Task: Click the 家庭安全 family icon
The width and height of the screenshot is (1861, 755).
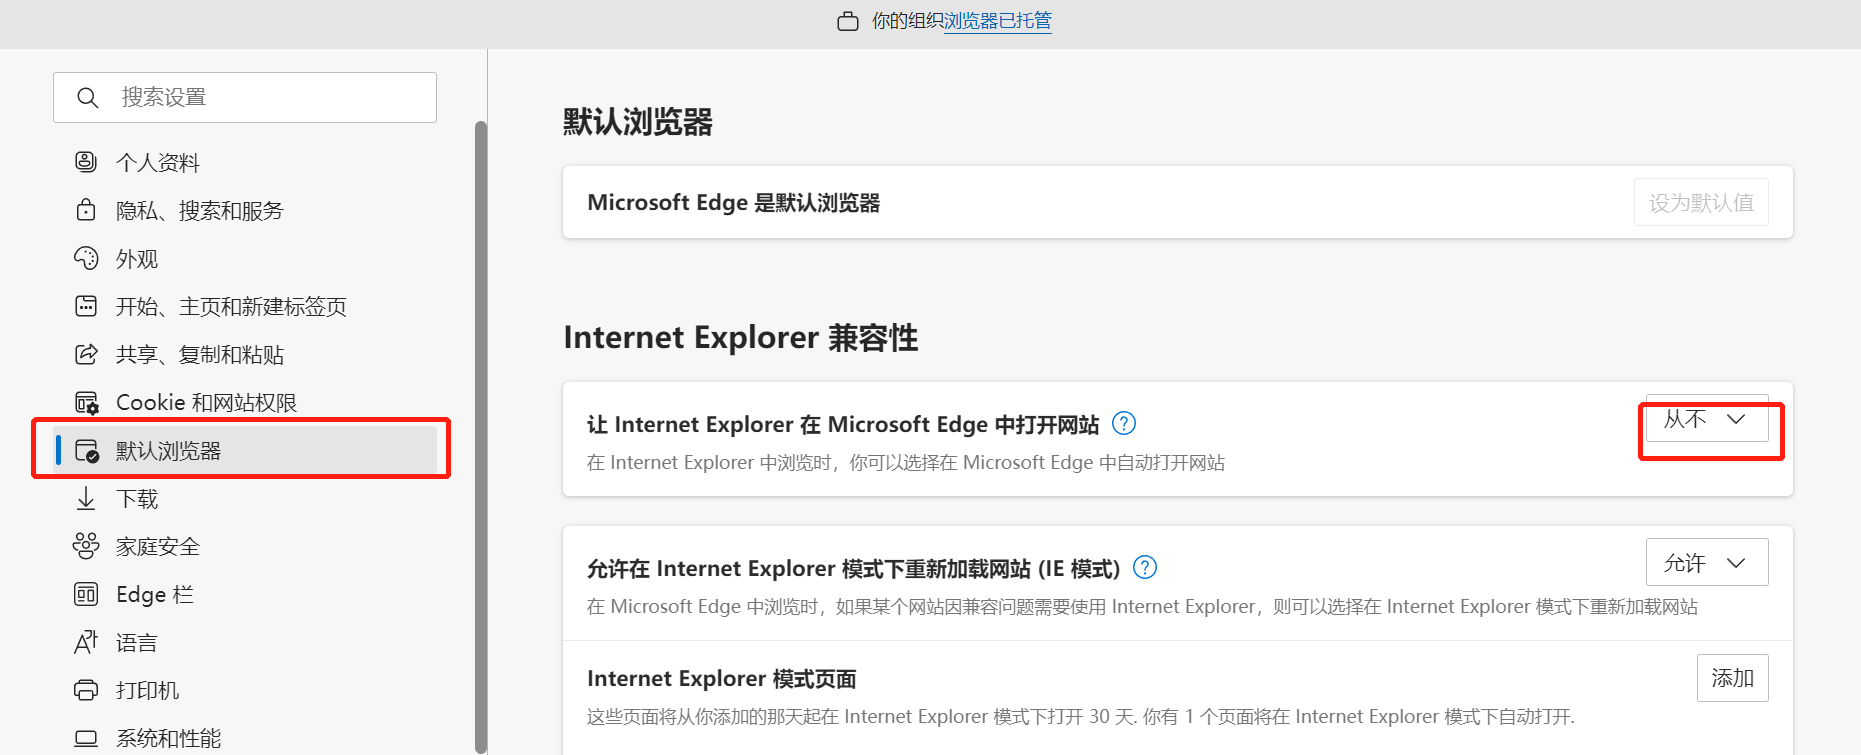Action: (86, 546)
